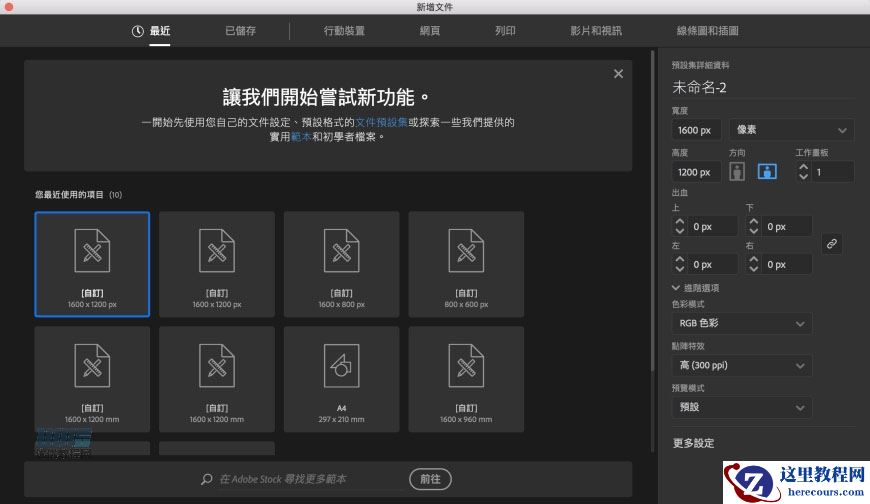The height and width of the screenshot is (504, 870).
Task: Click the magnifier search icon
Action: pos(206,479)
